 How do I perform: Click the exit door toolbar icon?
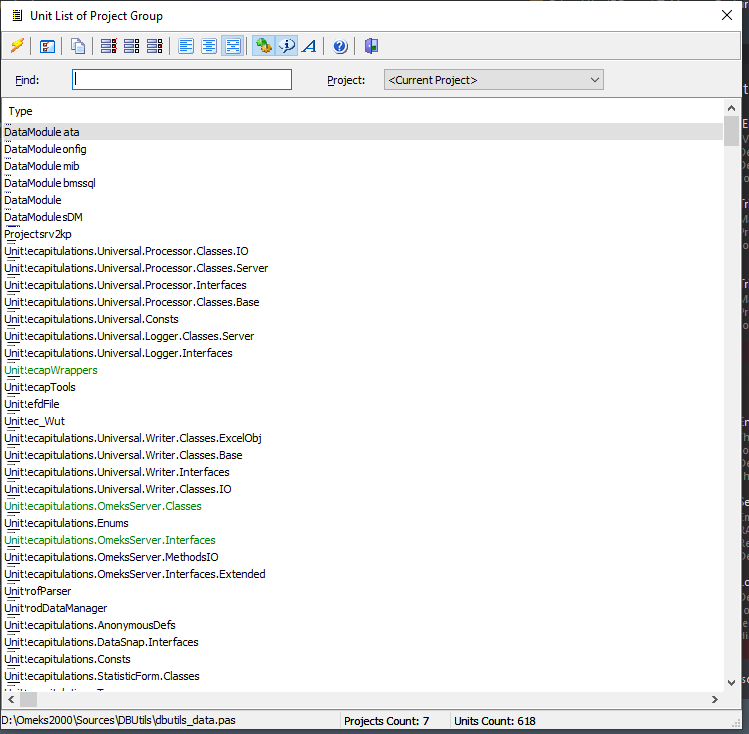coord(371,46)
